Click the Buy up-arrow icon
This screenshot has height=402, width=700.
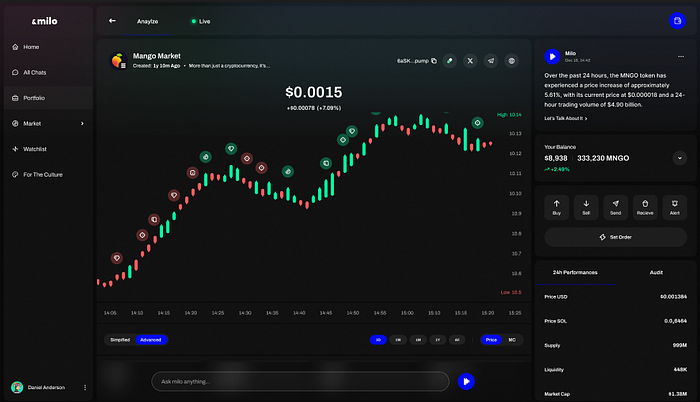(x=557, y=205)
